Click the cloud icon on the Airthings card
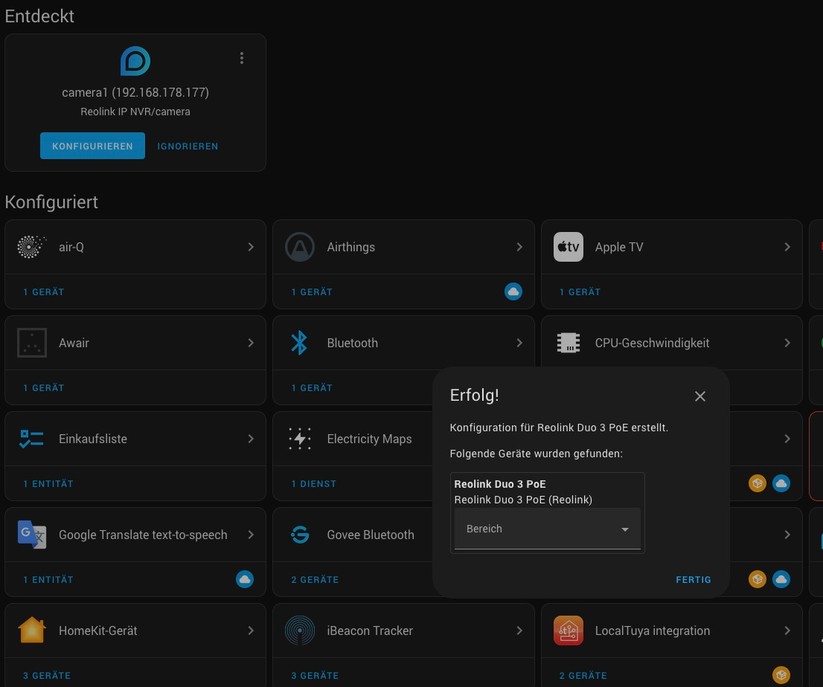Viewport: 823px width, 687px height. tap(513, 291)
